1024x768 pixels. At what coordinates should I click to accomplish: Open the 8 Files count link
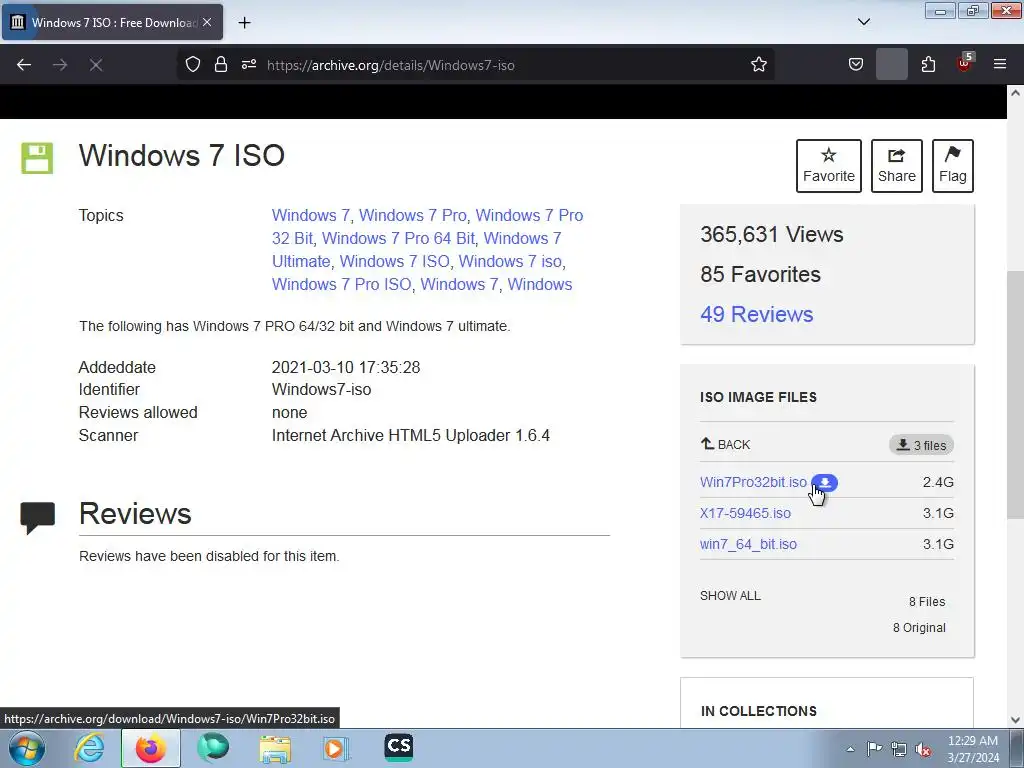(927, 601)
